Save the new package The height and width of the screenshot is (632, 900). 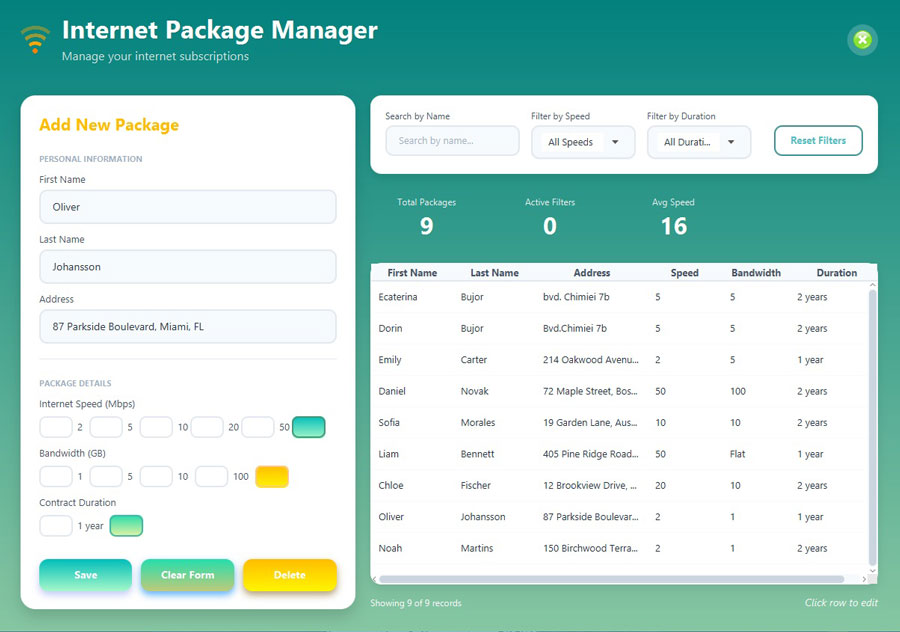pyautogui.click(x=85, y=575)
